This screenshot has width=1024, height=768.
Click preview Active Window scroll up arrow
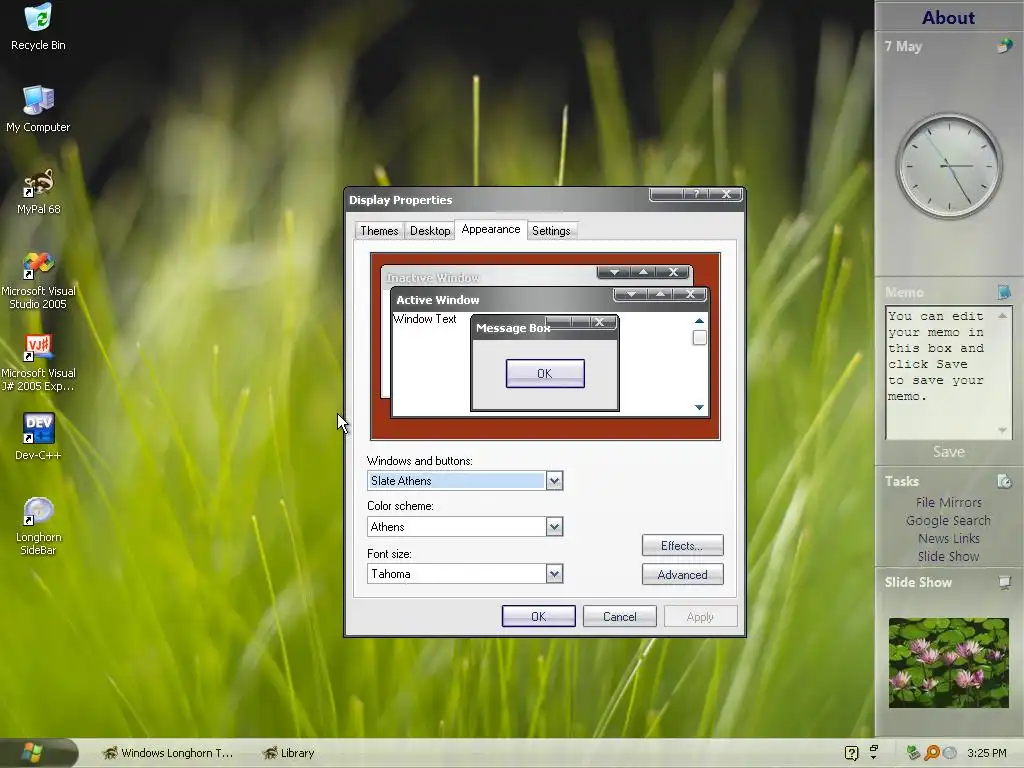tap(699, 321)
